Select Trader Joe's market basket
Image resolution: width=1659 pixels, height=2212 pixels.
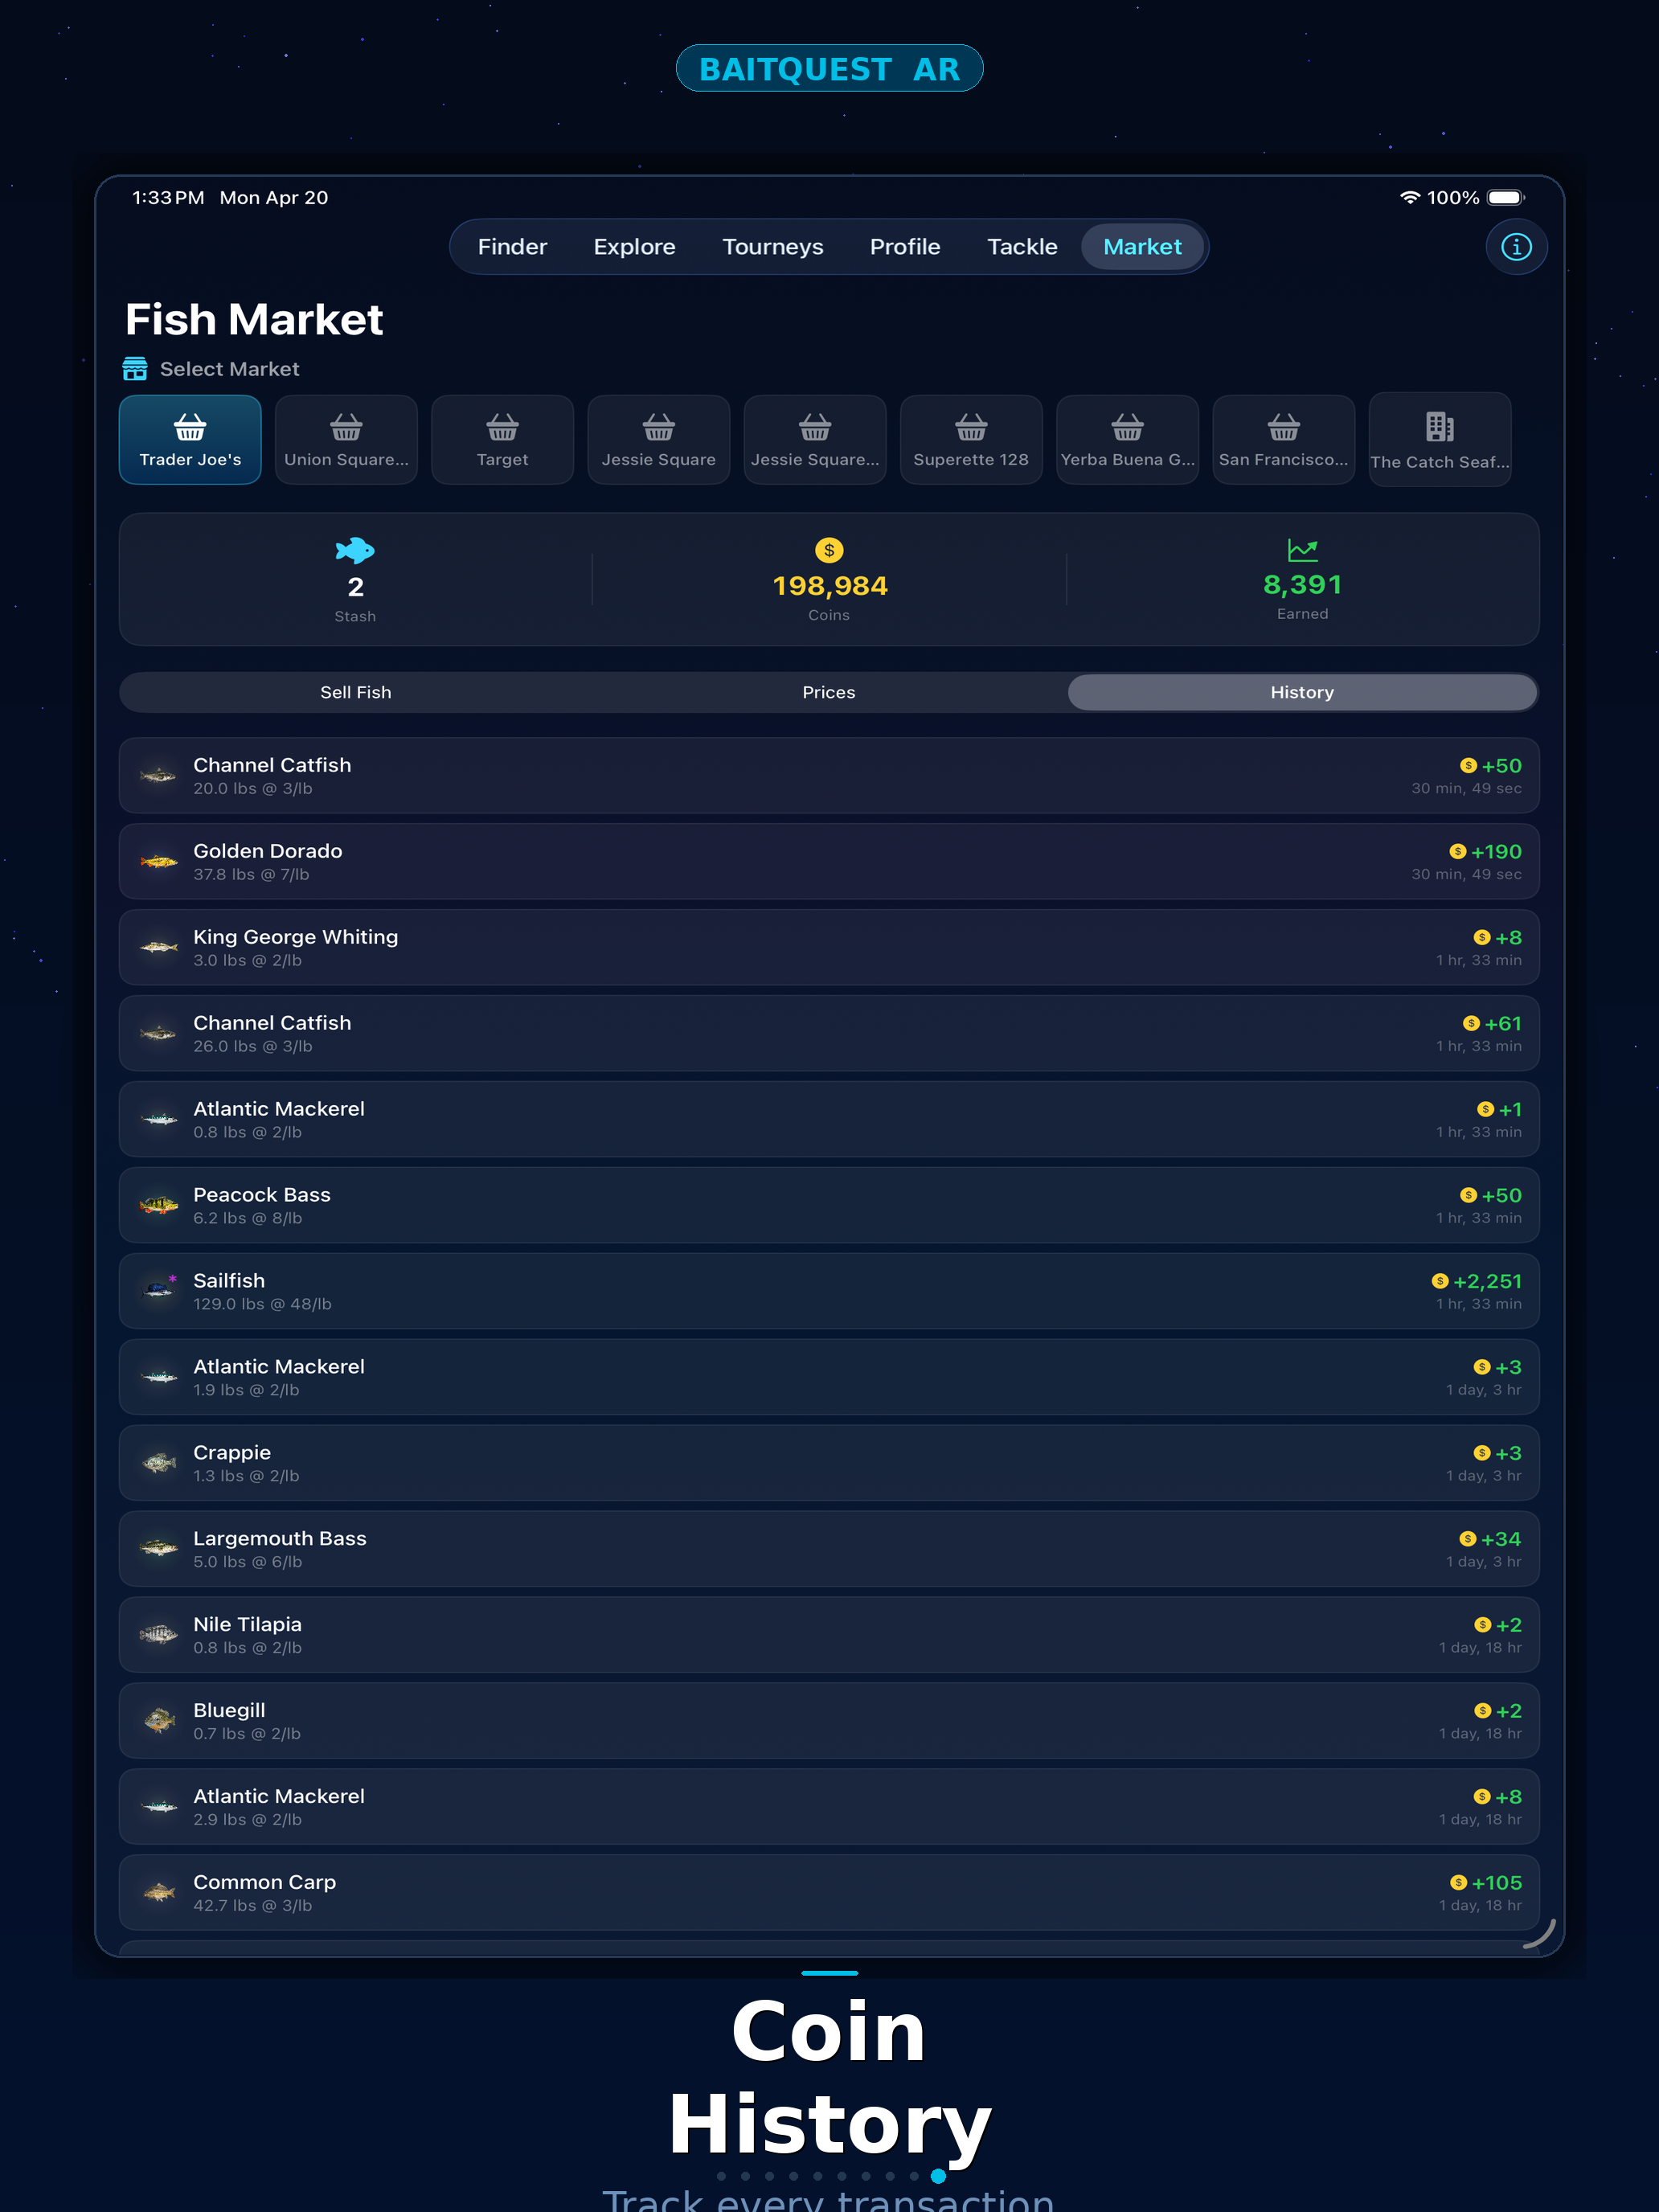(190, 440)
